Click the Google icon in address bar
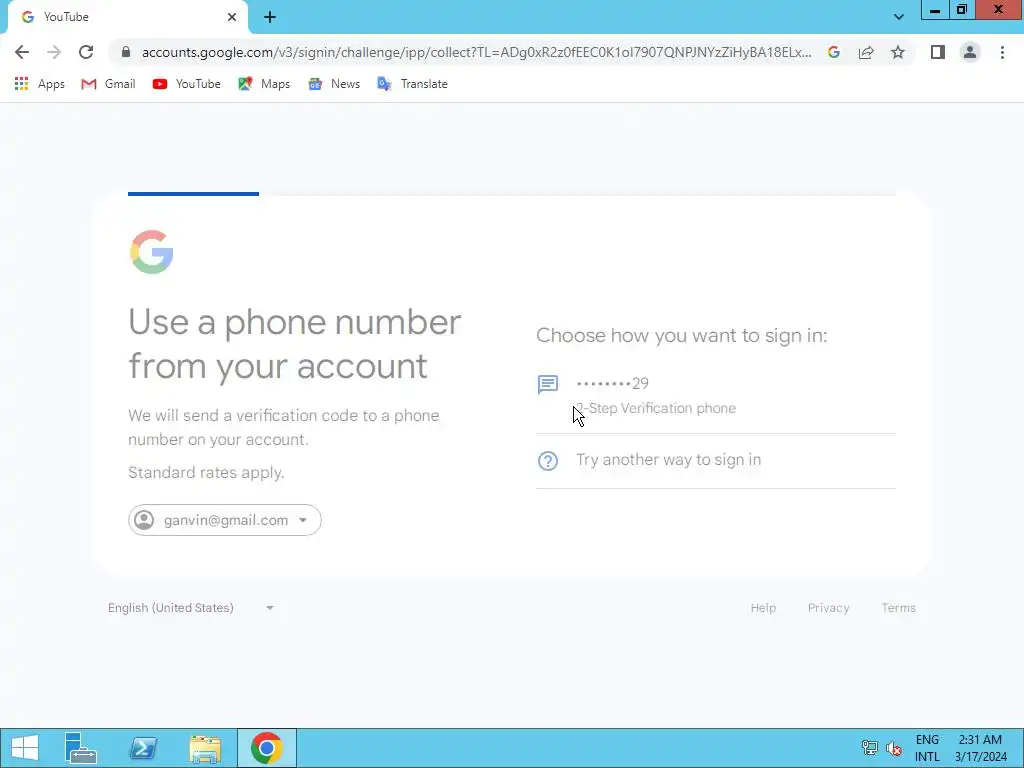The image size is (1024, 768). point(834,52)
